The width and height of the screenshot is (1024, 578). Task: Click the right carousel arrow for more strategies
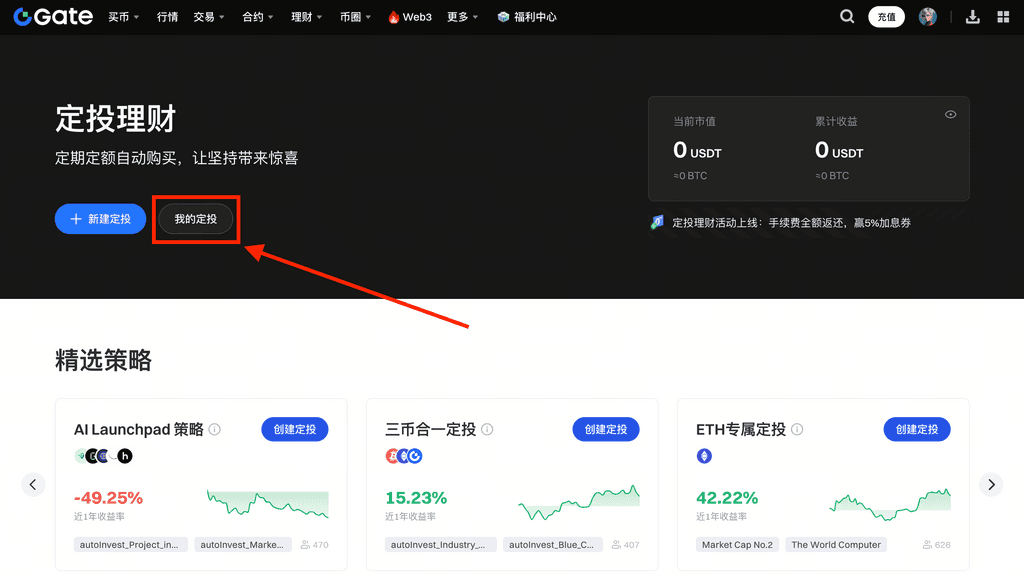[x=990, y=484]
